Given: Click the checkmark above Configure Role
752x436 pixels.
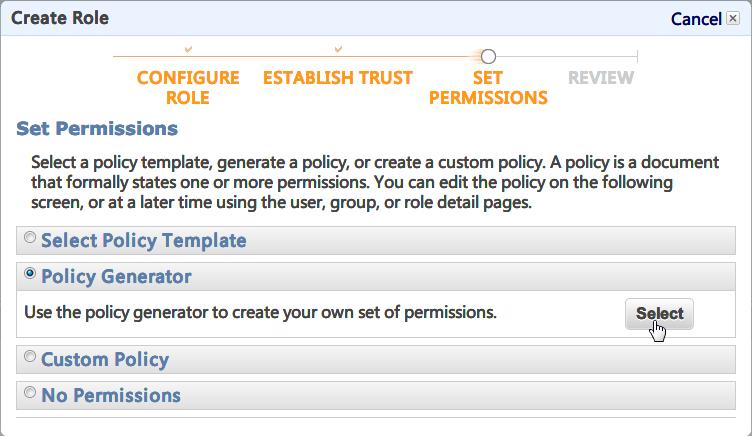Looking at the screenshot, I should pos(188,48).
